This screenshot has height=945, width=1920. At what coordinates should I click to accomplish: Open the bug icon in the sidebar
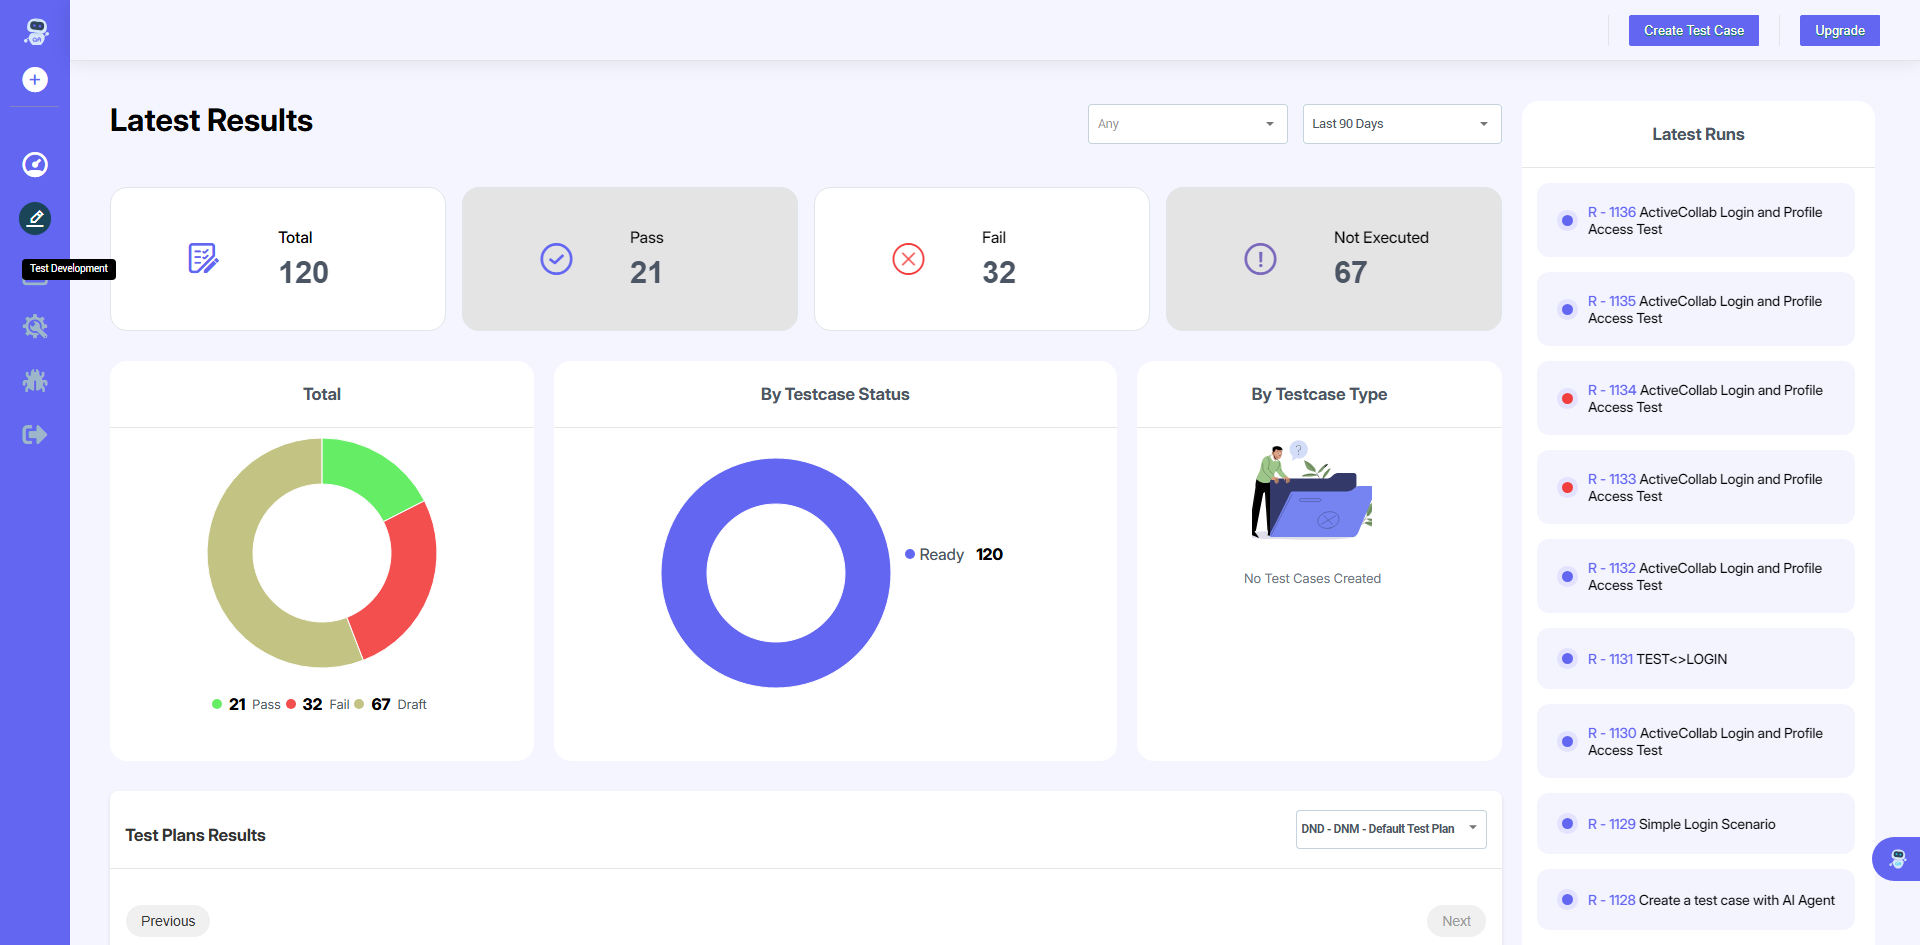(x=35, y=381)
